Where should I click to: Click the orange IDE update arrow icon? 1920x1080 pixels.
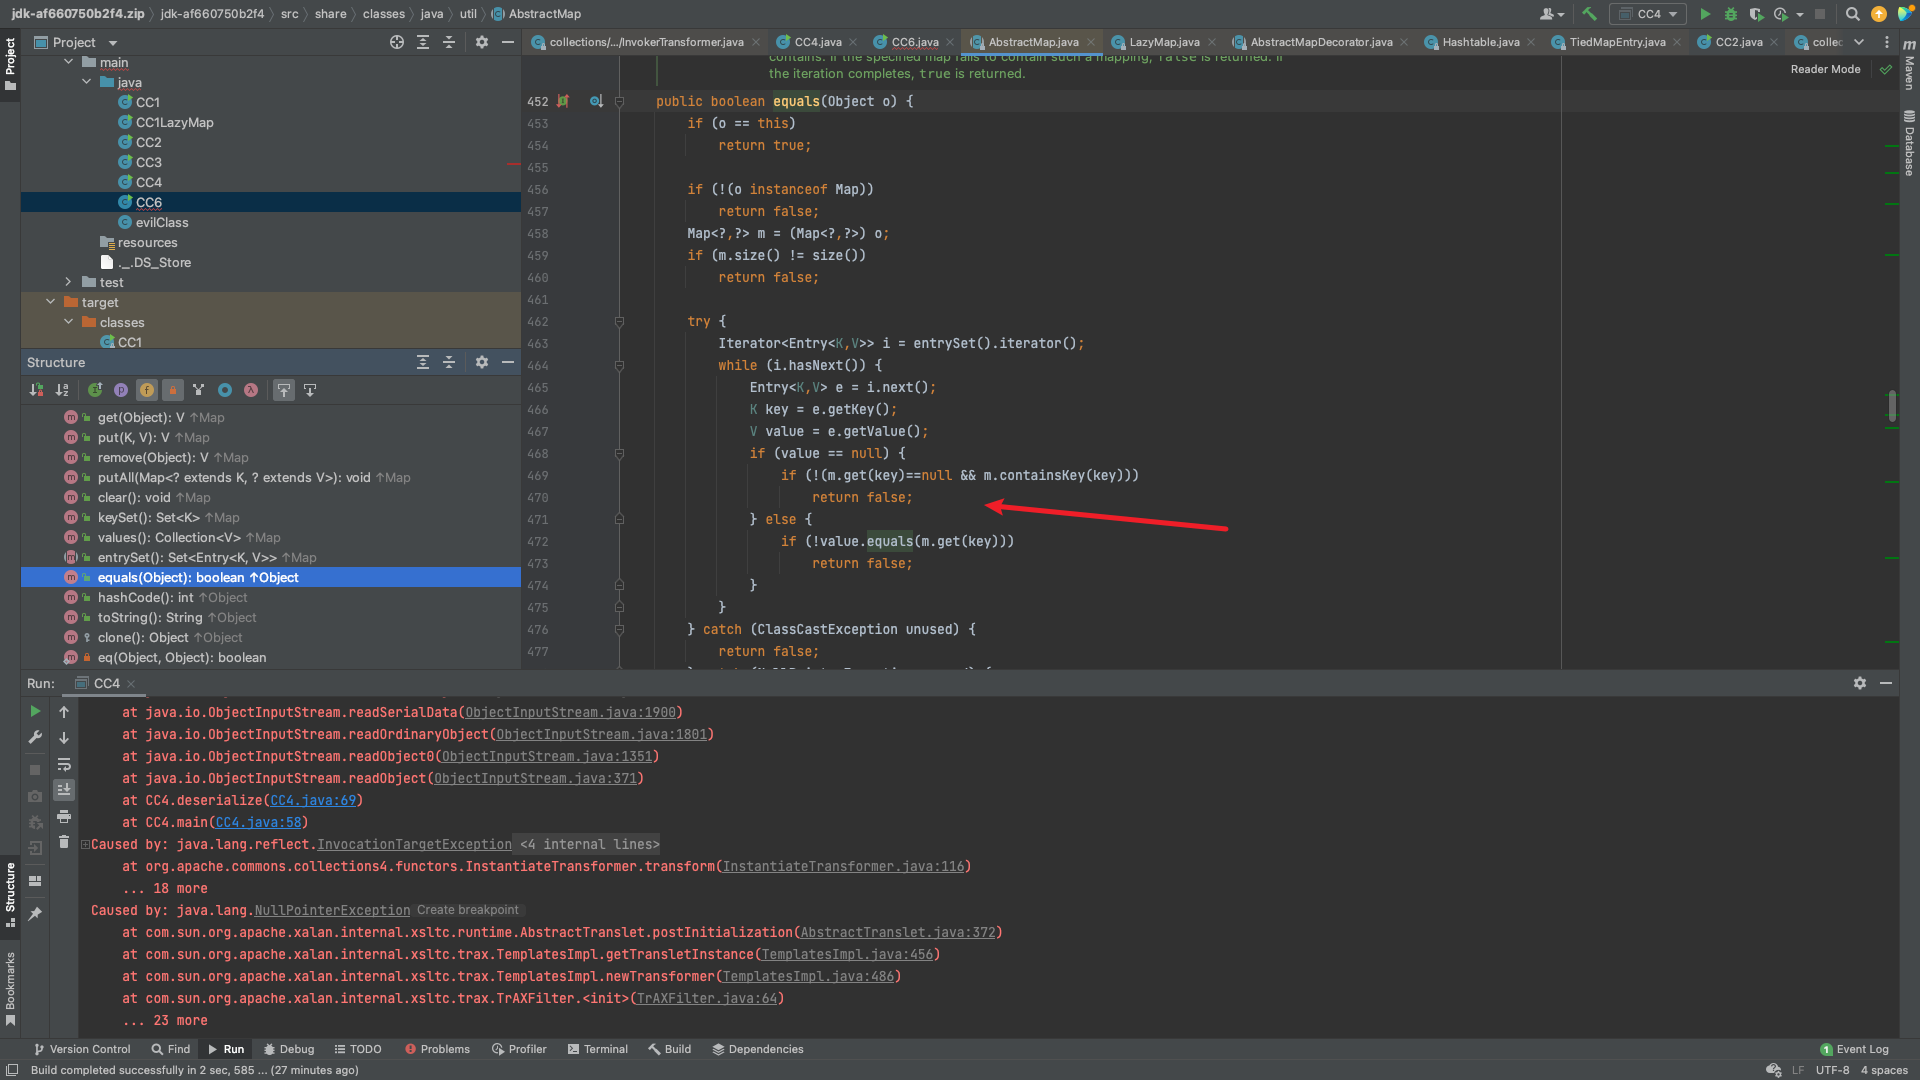tap(1879, 14)
